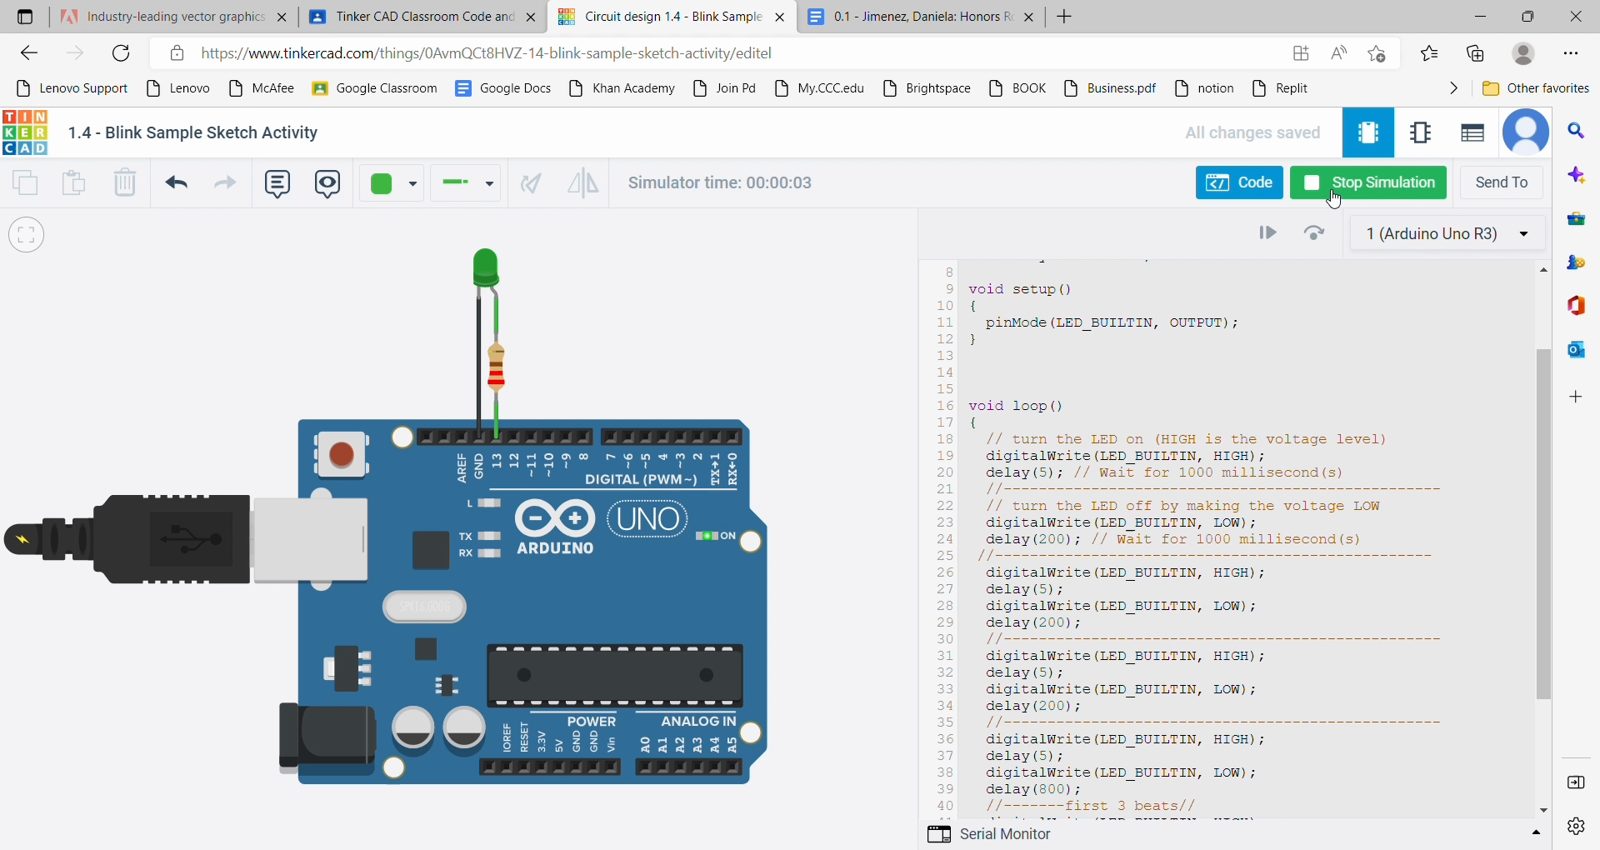The width and height of the screenshot is (1600, 850).
Task: Click the Send To button
Action: click(x=1501, y=183)
